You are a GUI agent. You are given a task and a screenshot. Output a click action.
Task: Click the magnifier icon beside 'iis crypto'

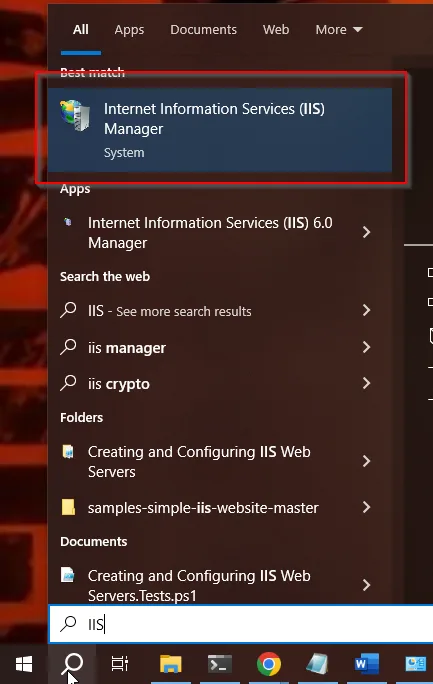click(68, 383)
